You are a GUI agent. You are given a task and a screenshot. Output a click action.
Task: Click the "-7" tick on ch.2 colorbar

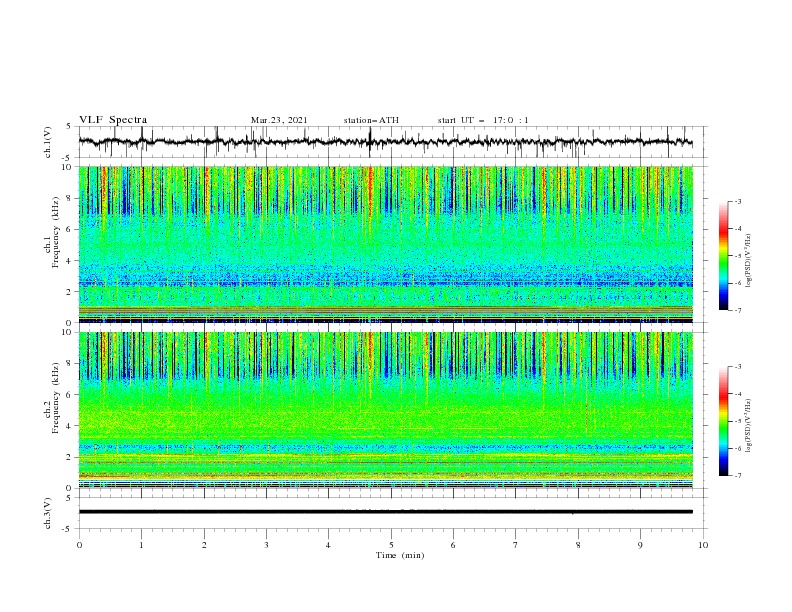[737, 476]
